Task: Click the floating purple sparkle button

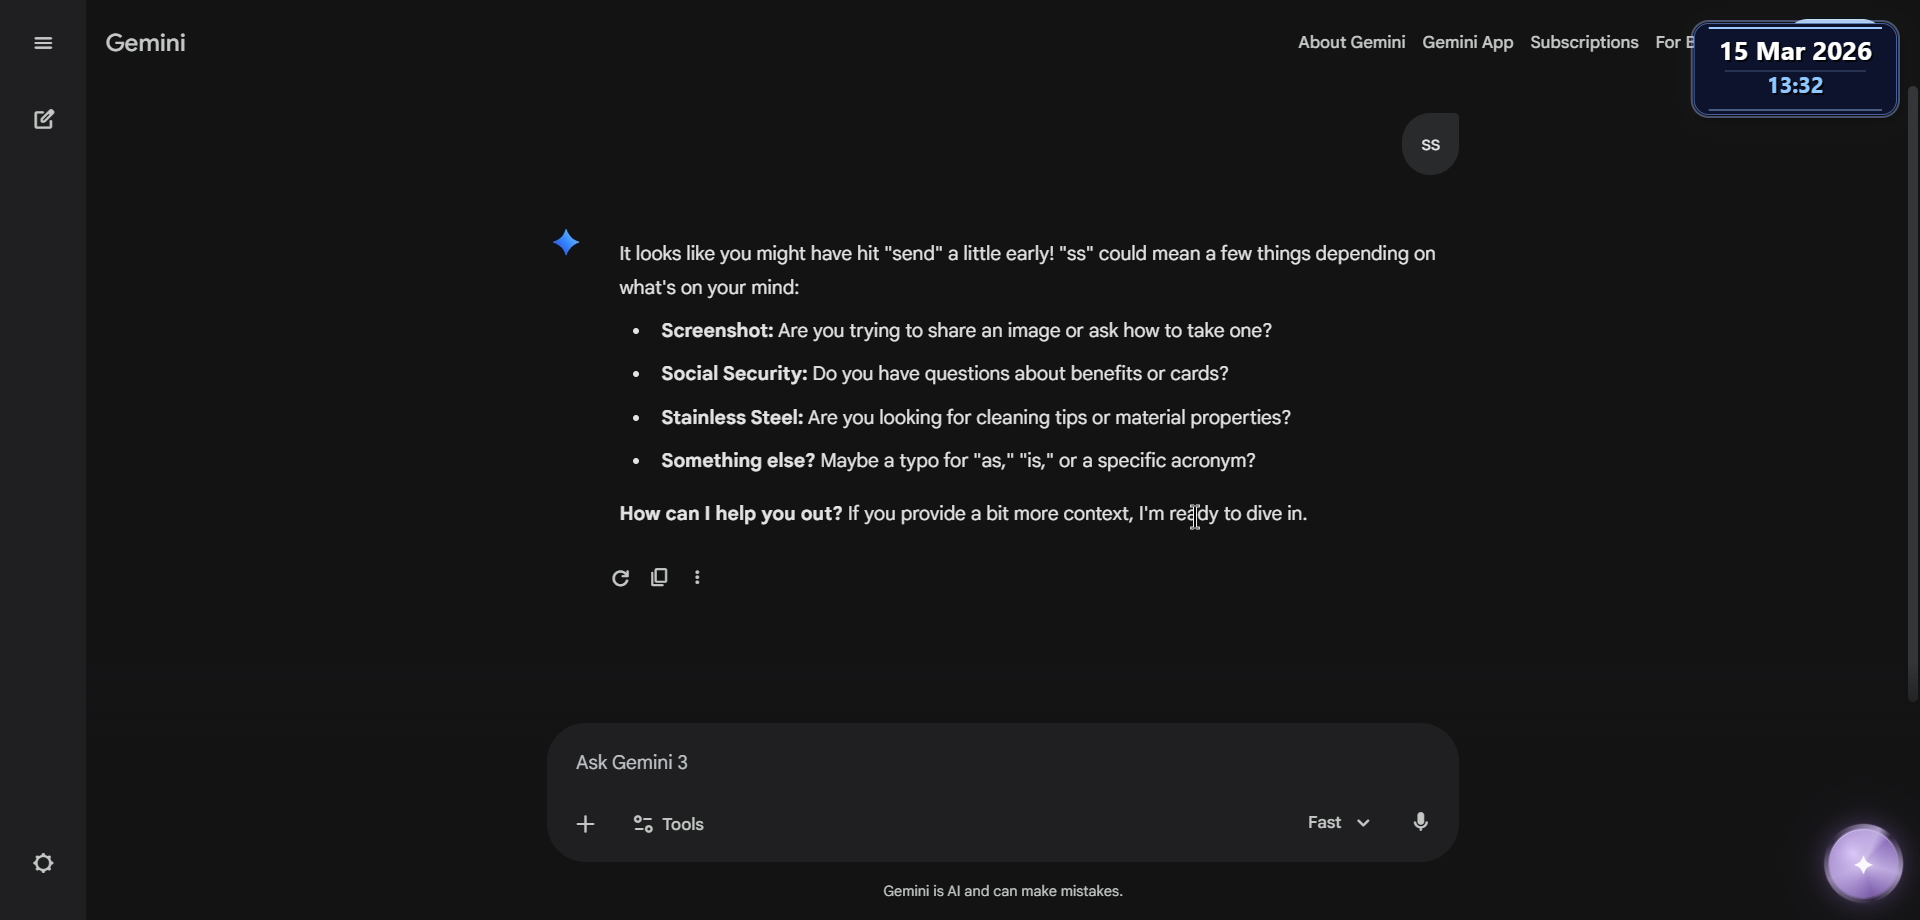Action: pos(1863,864)
